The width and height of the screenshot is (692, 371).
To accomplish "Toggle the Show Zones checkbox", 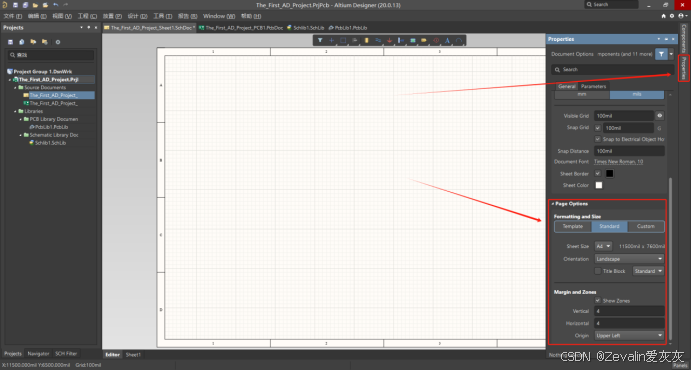I will 598,300.
